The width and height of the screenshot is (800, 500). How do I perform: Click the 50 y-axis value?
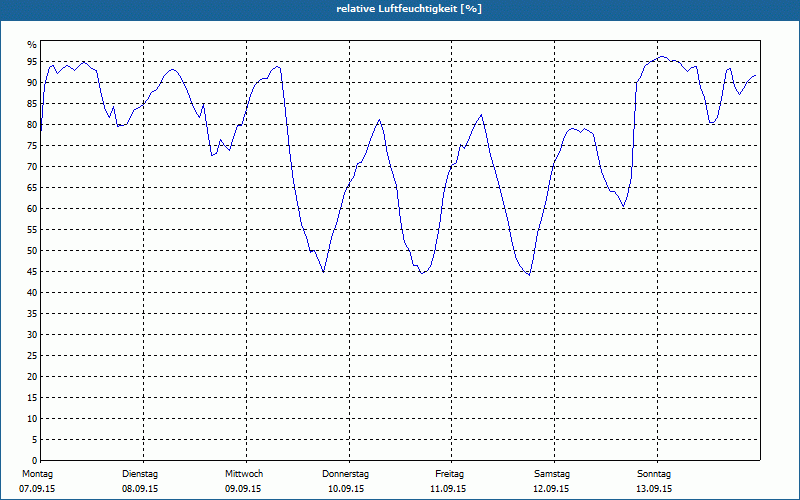(x=32, y=251)
